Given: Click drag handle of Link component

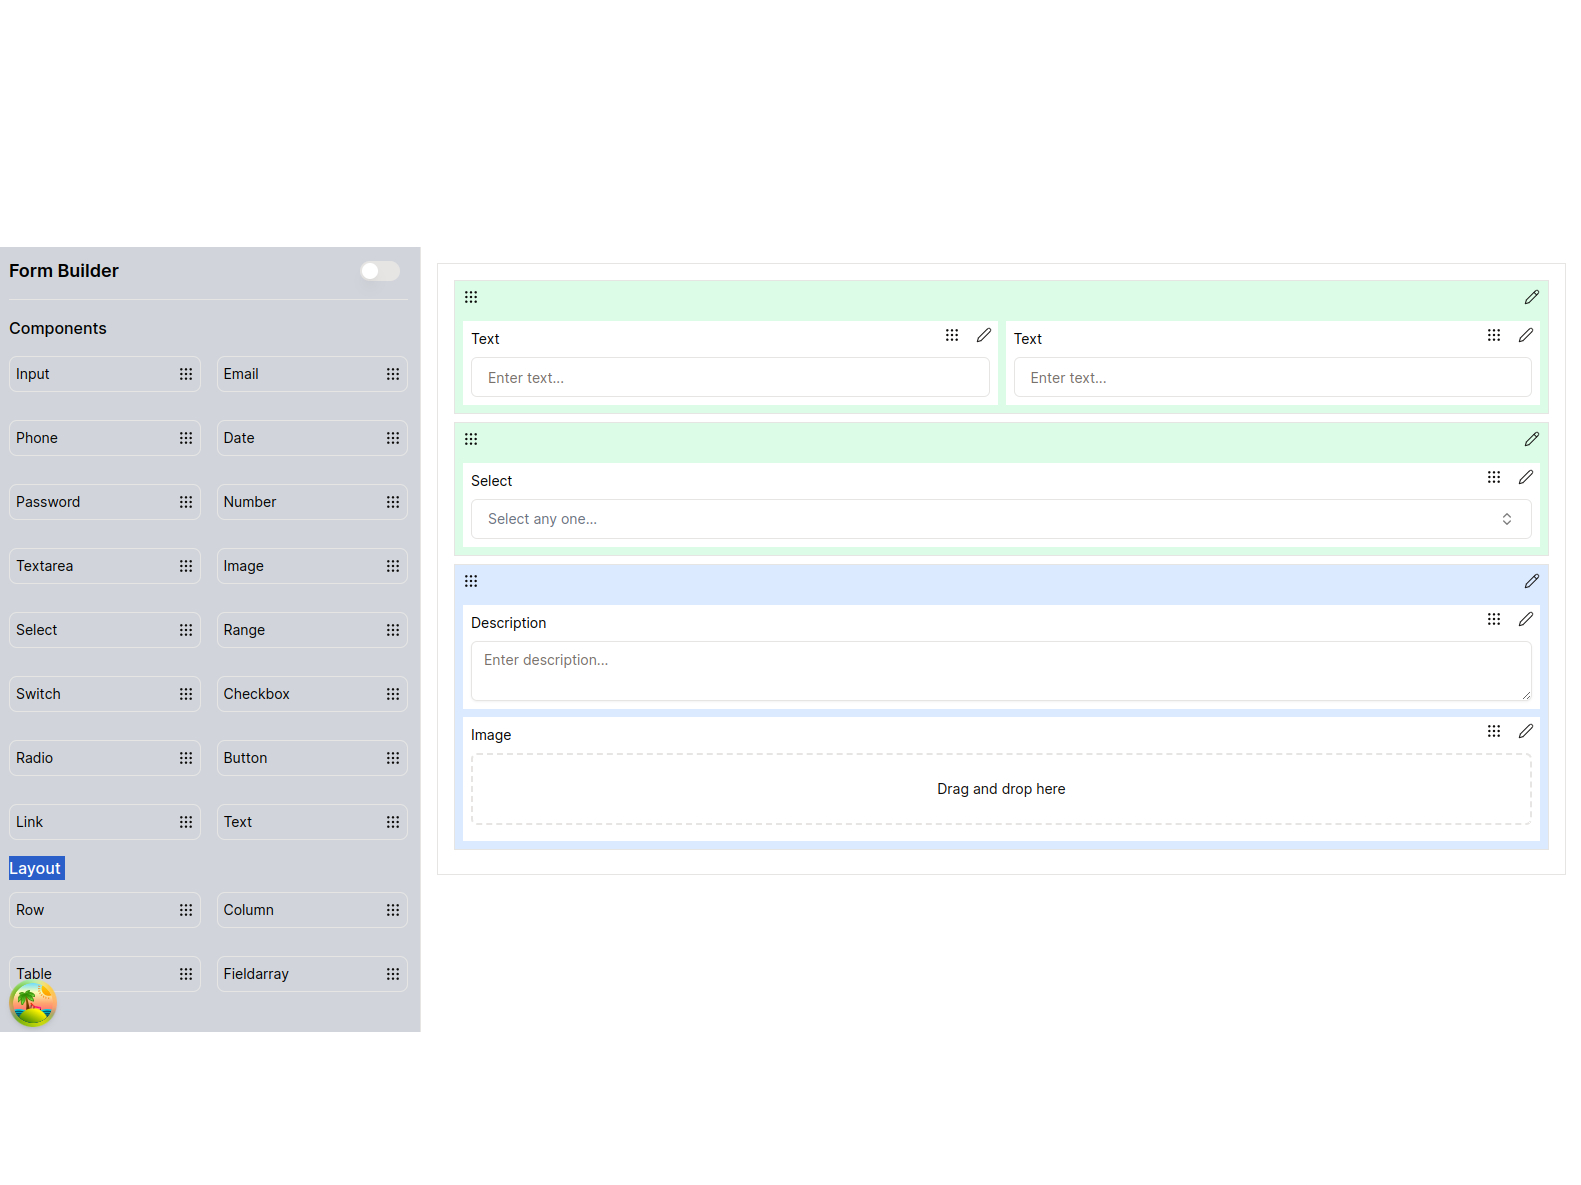Looking at the screenshot, I should 186,822.
